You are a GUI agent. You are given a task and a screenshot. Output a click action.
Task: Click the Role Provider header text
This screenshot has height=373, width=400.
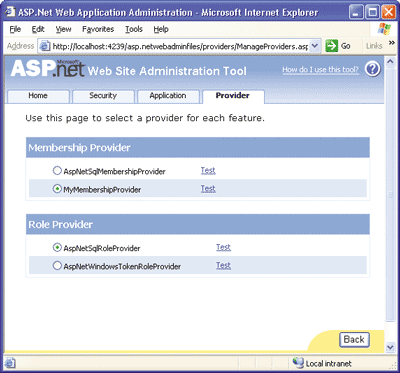(x=60, y=224)
